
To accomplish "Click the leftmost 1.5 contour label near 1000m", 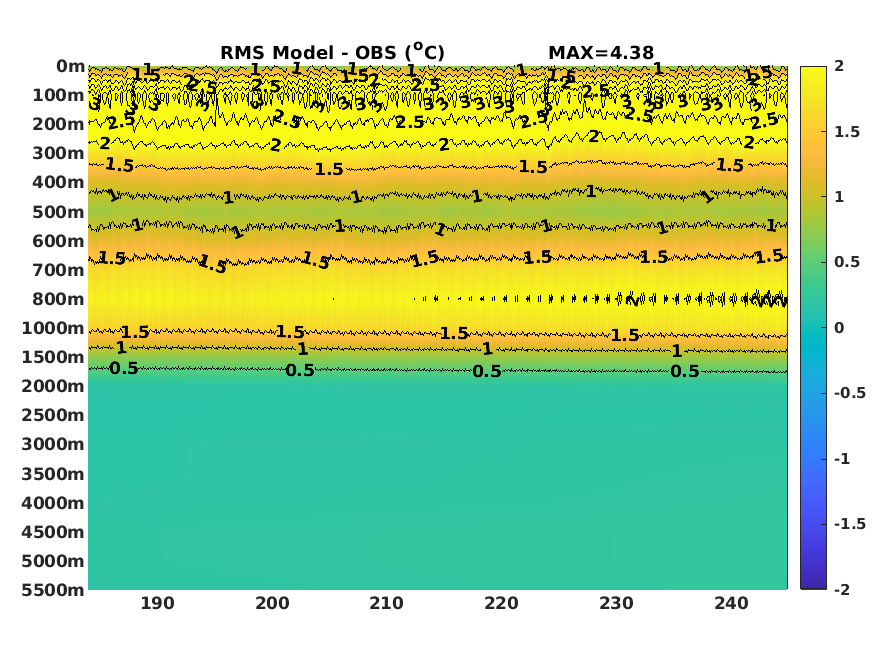I will coord(135,333).
